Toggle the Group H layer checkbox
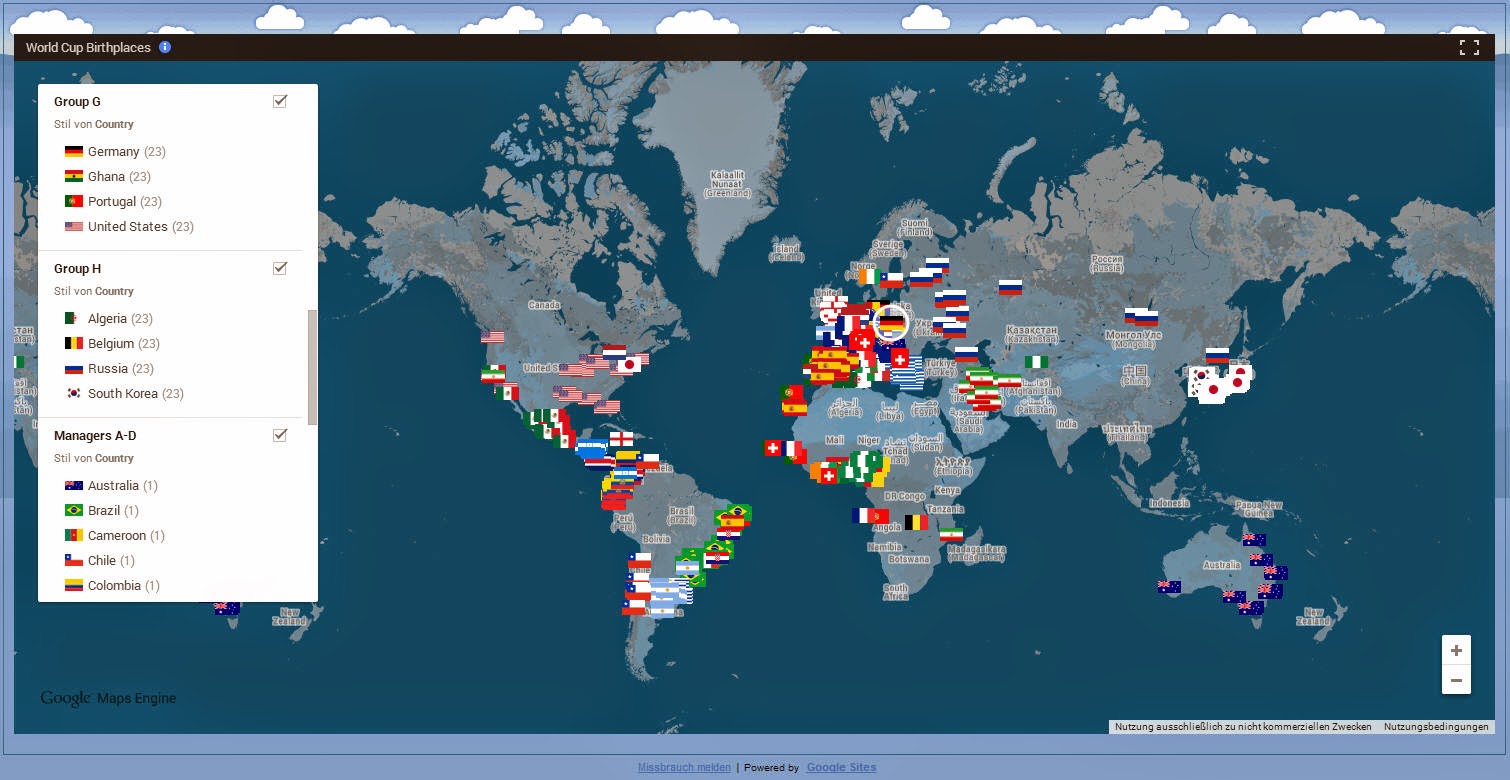 280,268
